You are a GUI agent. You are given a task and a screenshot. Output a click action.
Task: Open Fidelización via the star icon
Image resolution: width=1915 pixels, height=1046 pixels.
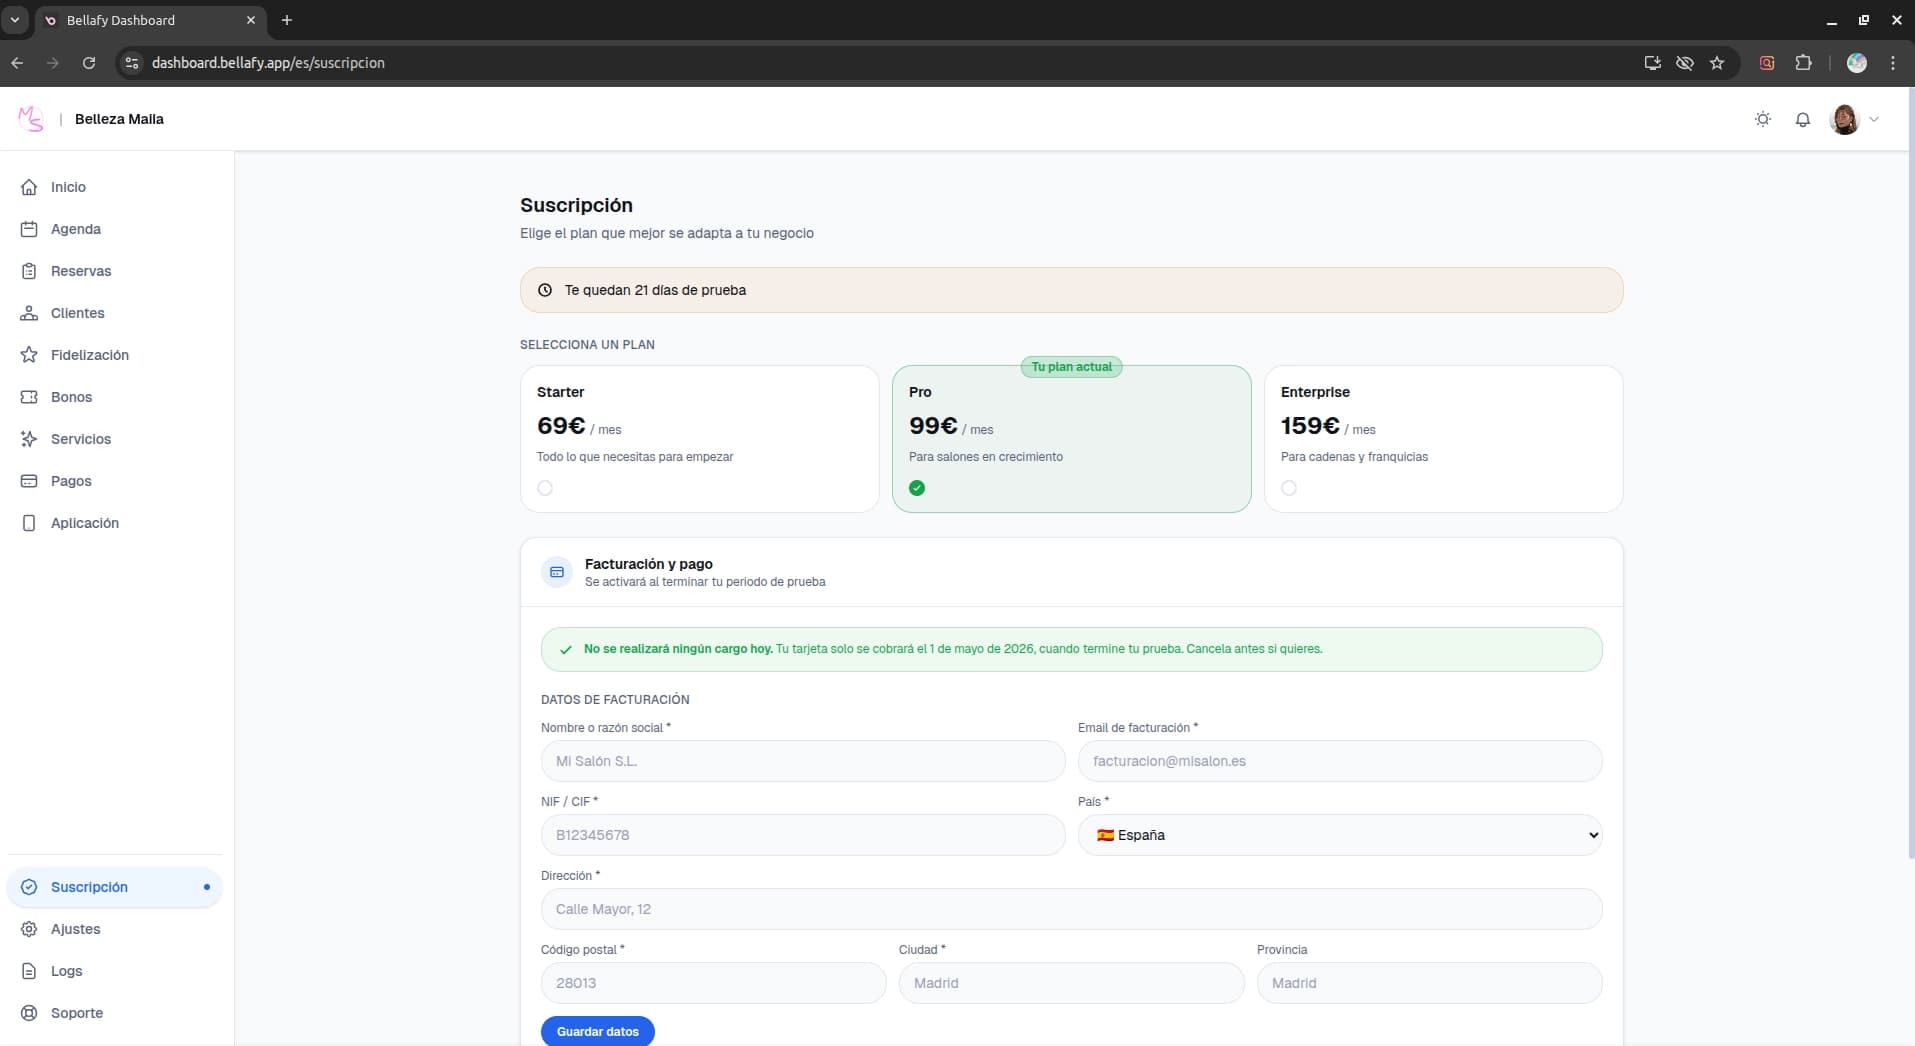(28, 355)
